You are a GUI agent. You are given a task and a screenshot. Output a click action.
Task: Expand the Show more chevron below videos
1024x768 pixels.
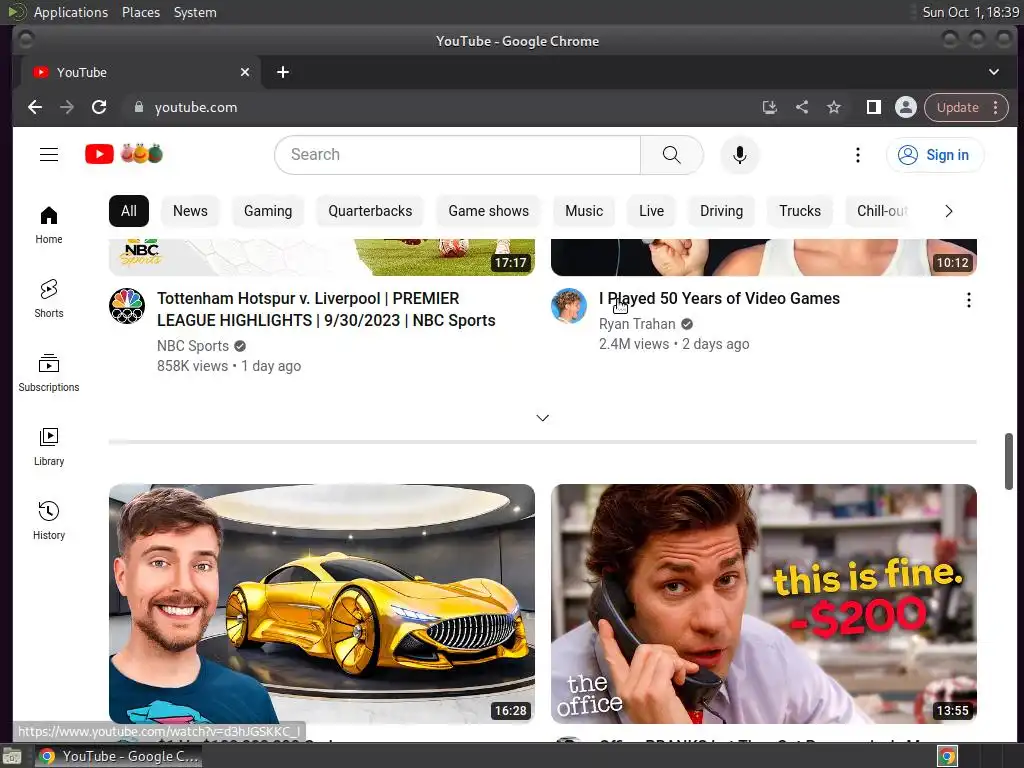point(543,418)
